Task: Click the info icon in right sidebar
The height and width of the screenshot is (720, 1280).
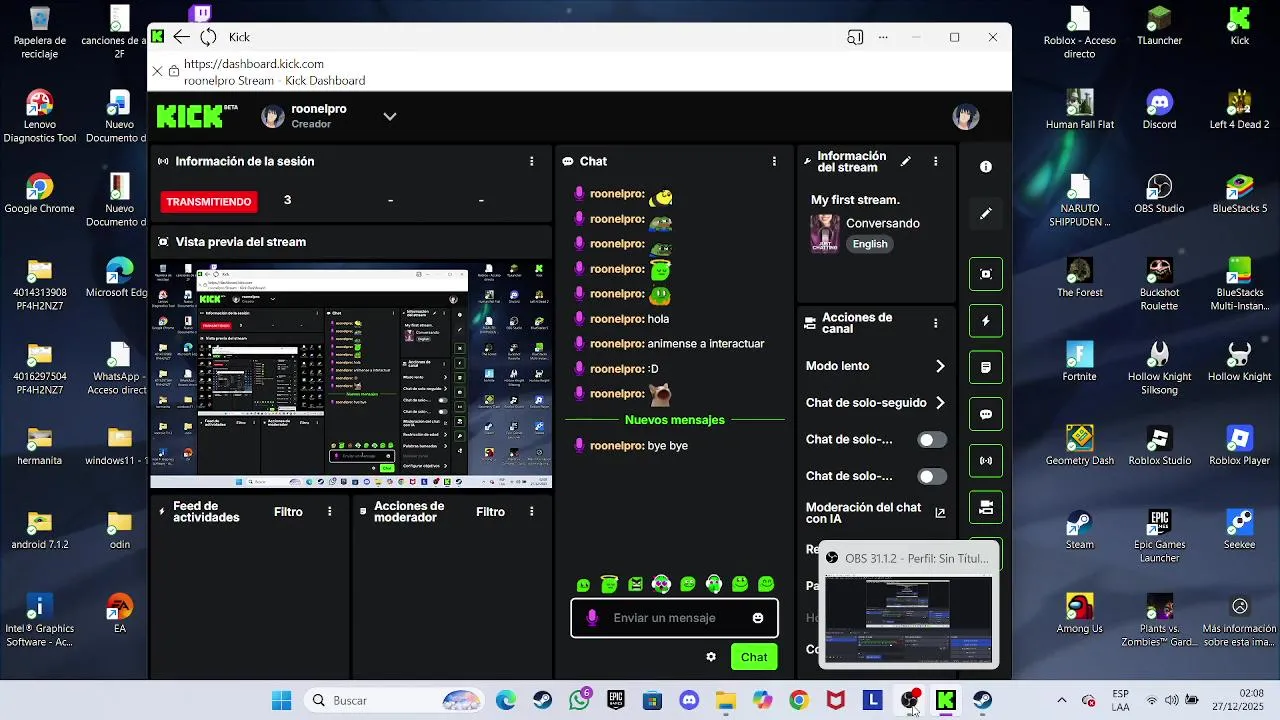Action: pos(986,167)
